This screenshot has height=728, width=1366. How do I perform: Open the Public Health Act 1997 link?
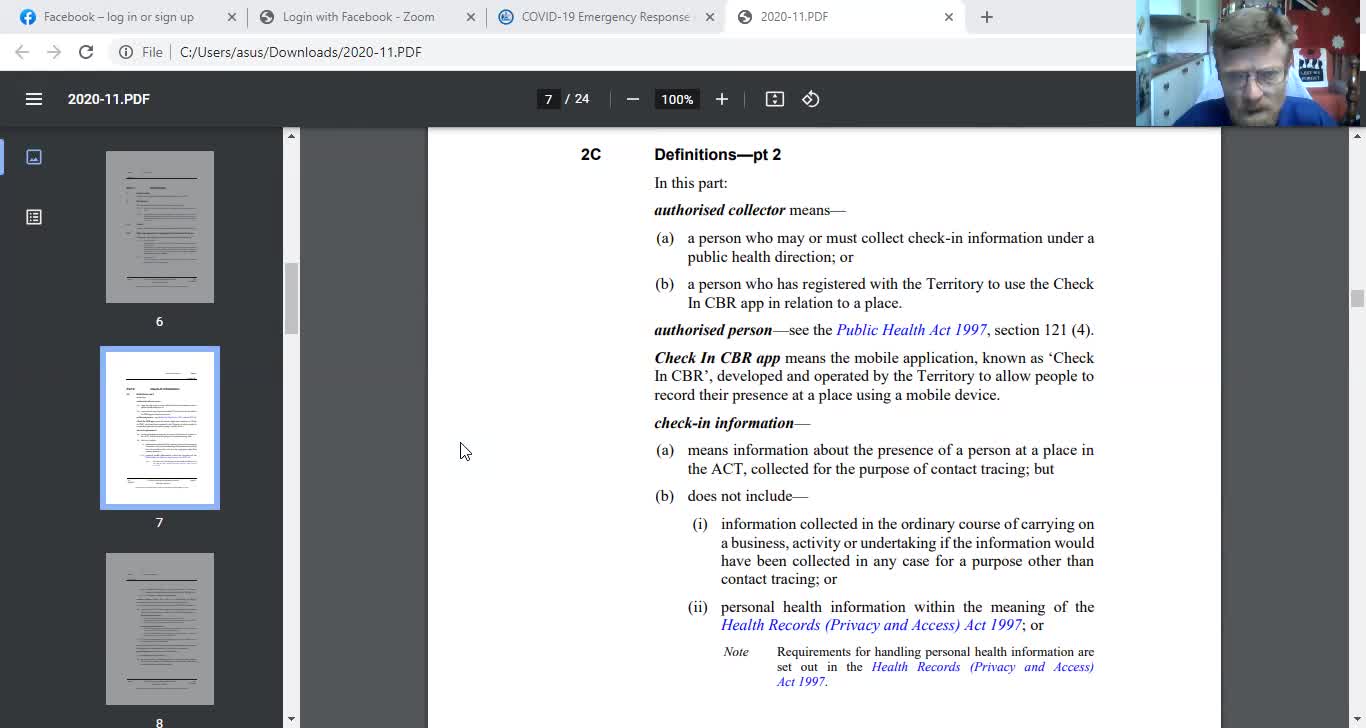coord(911,330)
